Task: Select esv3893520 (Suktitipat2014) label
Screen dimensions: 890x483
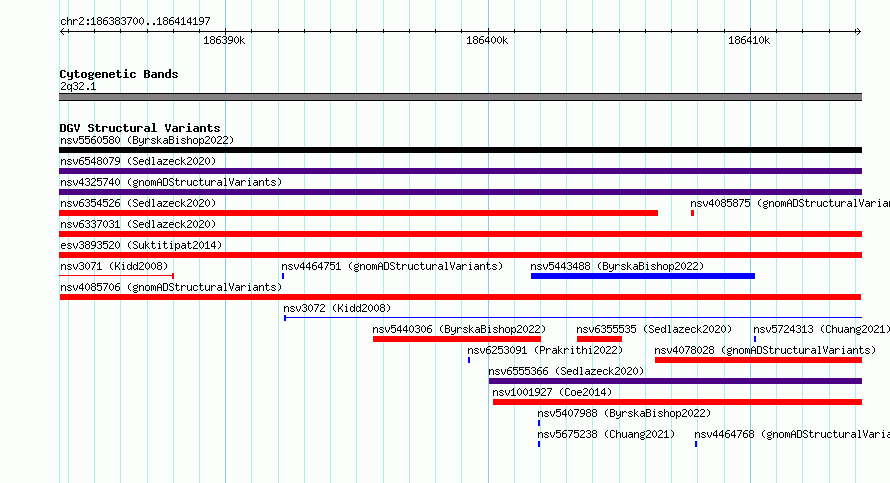Action: 141,245
